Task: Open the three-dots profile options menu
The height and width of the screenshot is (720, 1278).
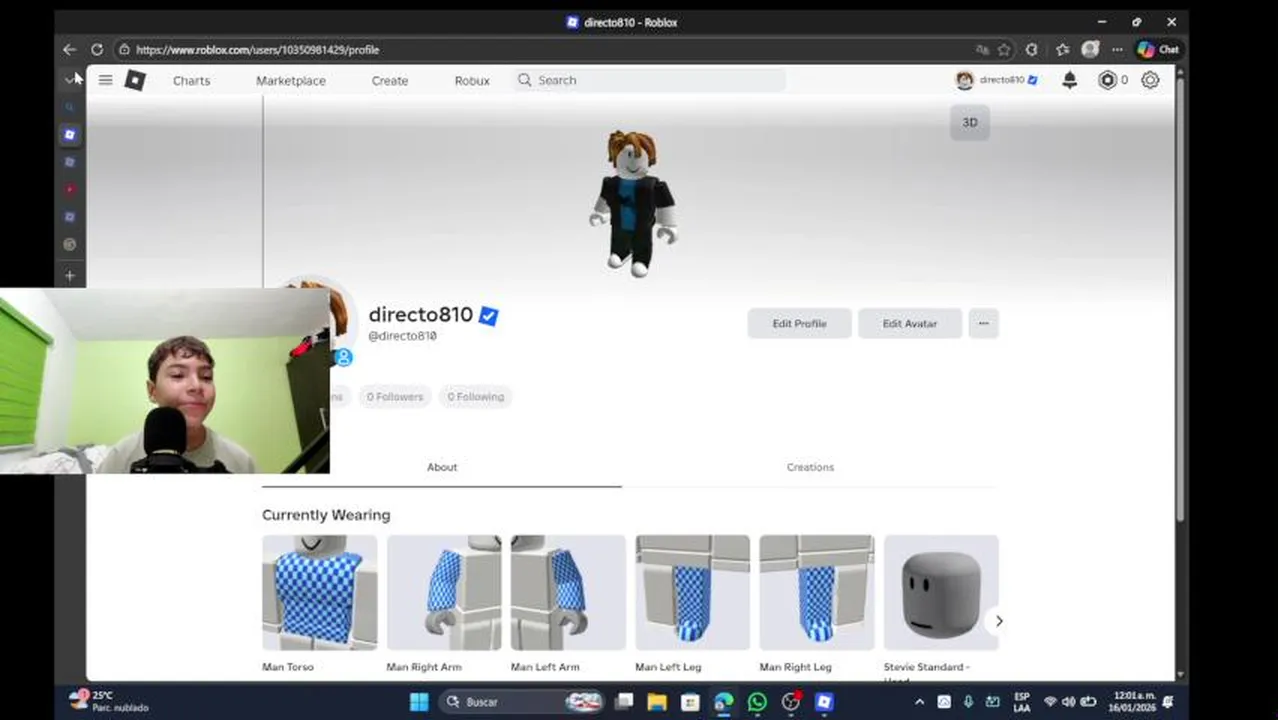Action: click(983, 324)
